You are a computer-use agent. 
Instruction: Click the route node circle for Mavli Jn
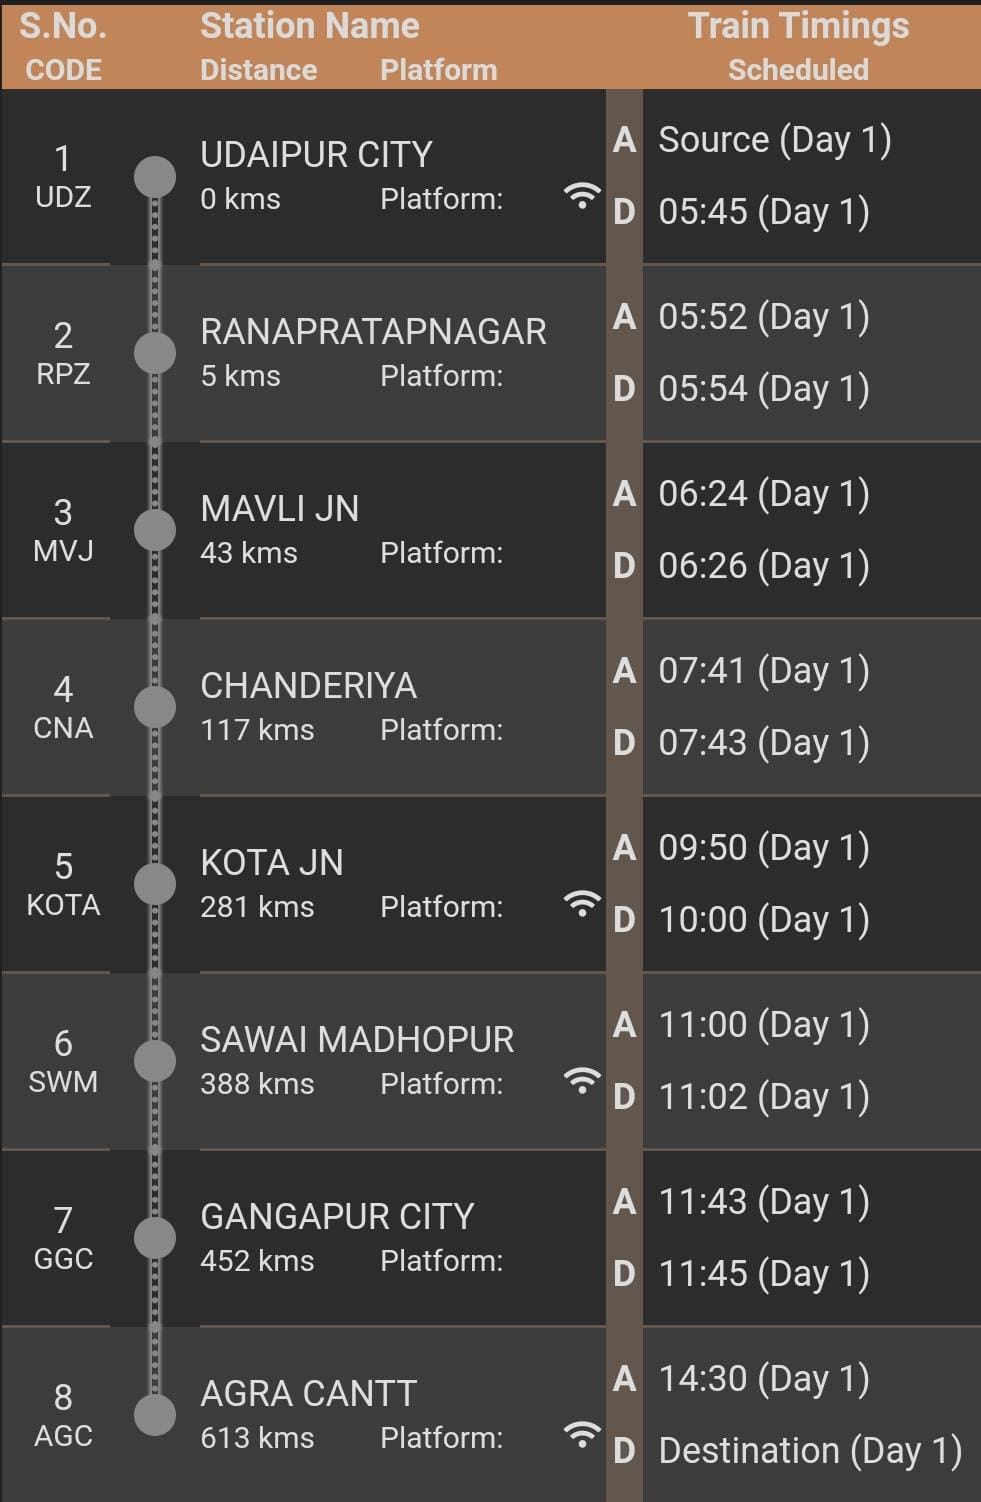pyautogui.click(x=155, y=531)
